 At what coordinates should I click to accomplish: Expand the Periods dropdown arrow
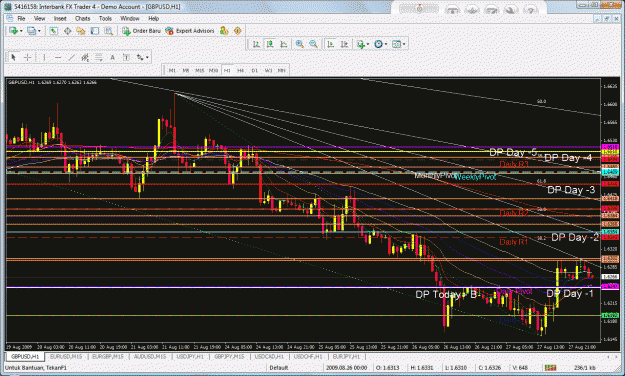point(386,45)
